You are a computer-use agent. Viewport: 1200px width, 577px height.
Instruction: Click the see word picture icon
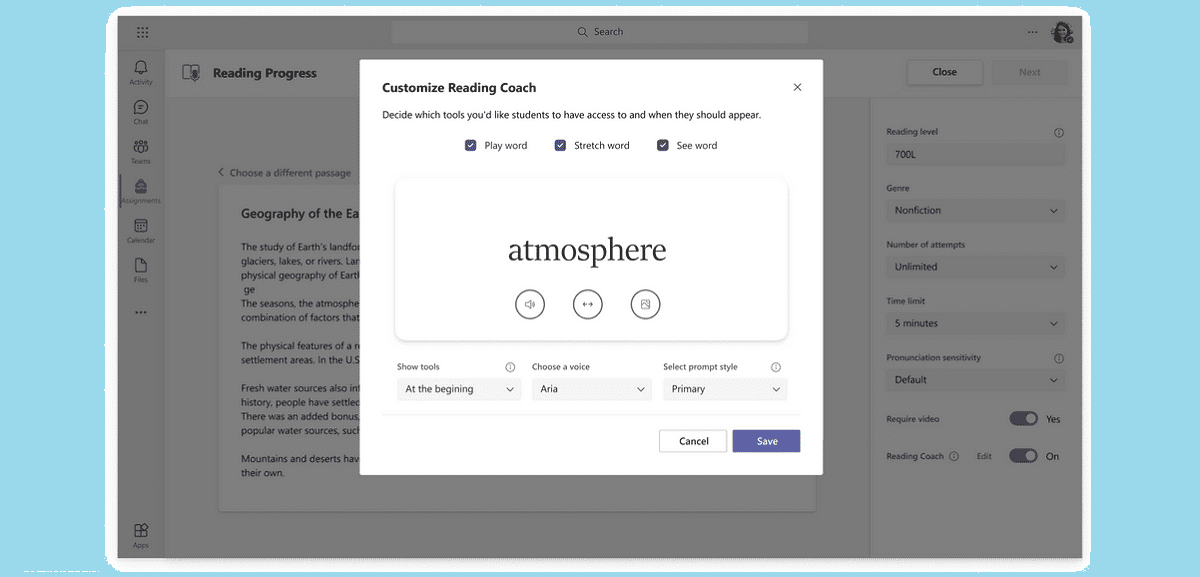click(646, 304)
